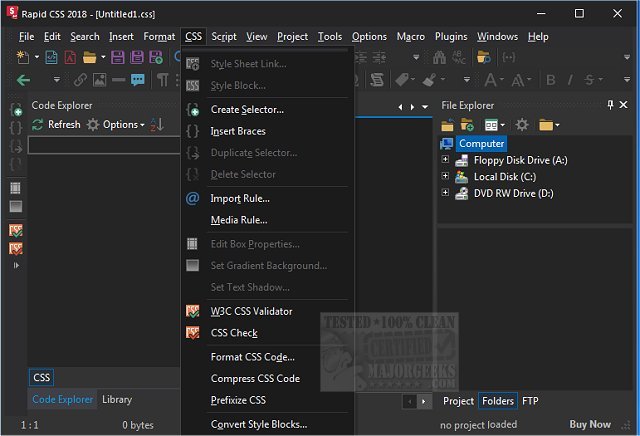The height and width of the screenshot is (436, 640).
Task: Click the File Explorer go-up folder icon
Action: click(x=447, y=125)
